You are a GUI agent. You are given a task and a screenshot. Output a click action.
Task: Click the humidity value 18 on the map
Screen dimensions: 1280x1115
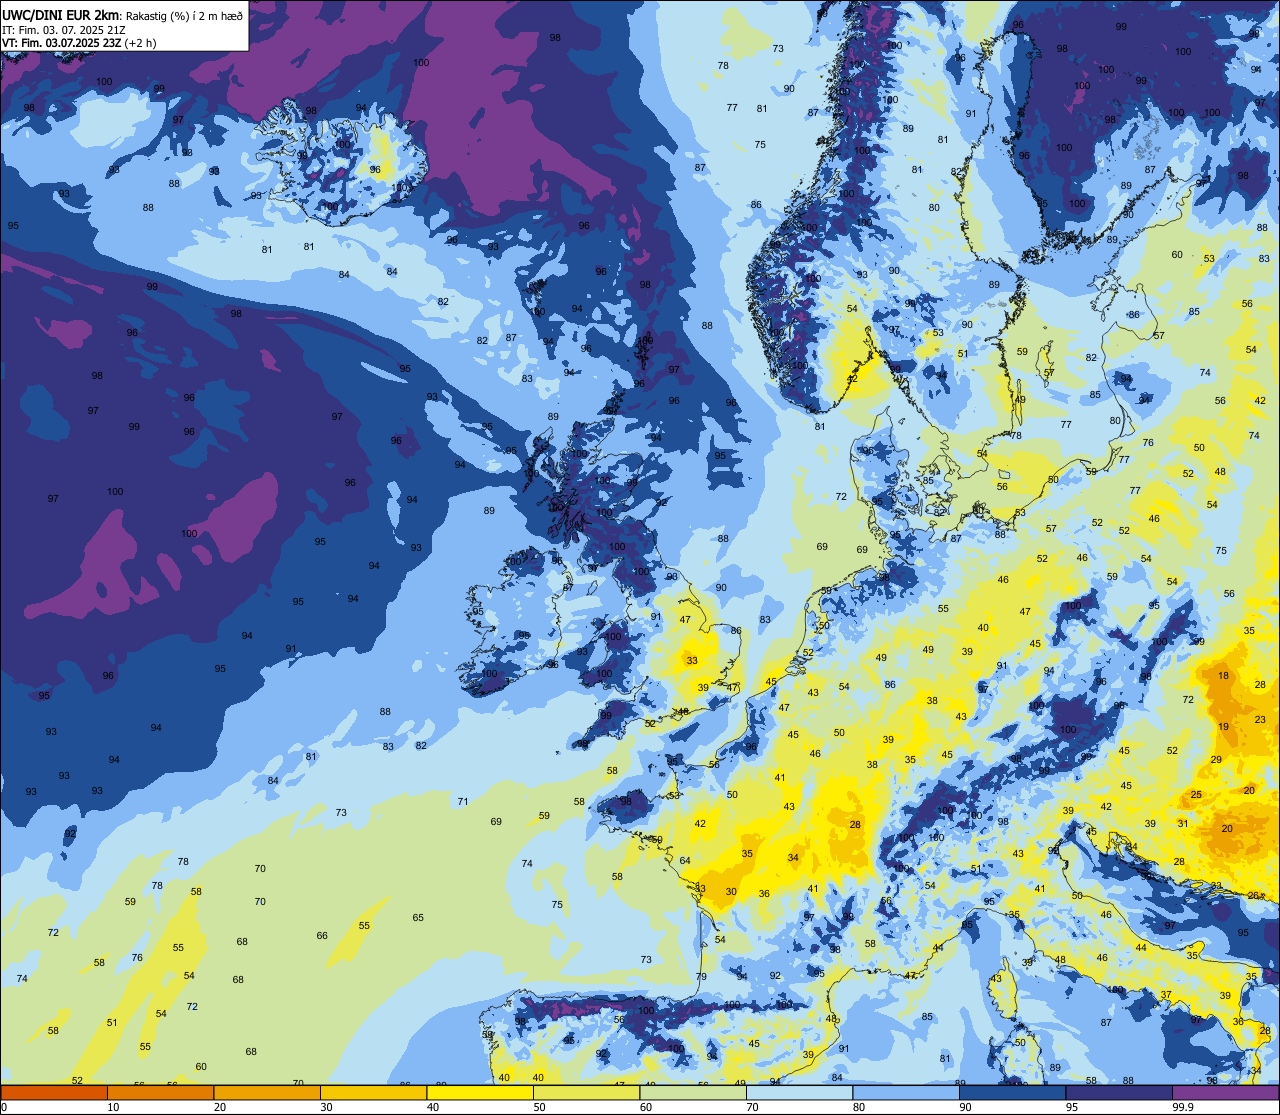[x=1224, y=676]
